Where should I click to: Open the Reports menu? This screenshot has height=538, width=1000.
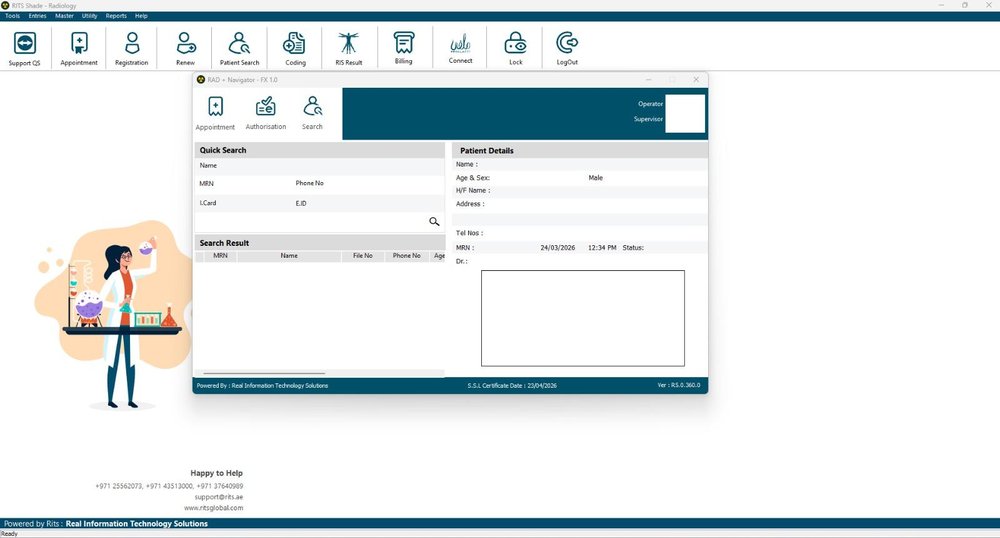coord(116,16)
